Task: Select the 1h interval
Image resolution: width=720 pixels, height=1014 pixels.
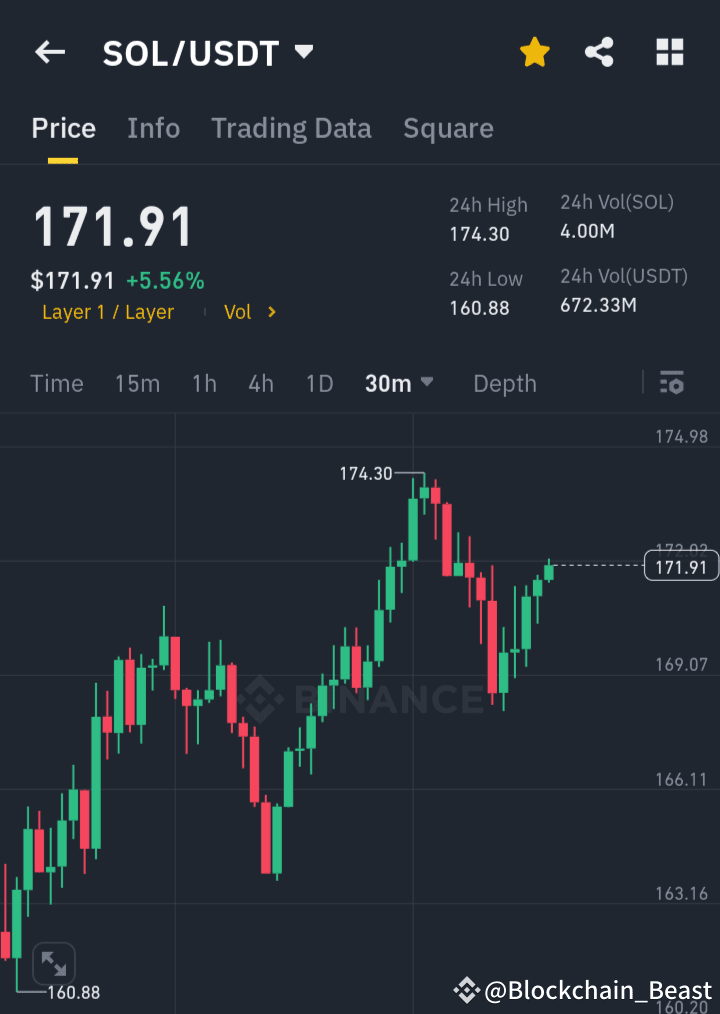Action: click(x=204, y=383)
